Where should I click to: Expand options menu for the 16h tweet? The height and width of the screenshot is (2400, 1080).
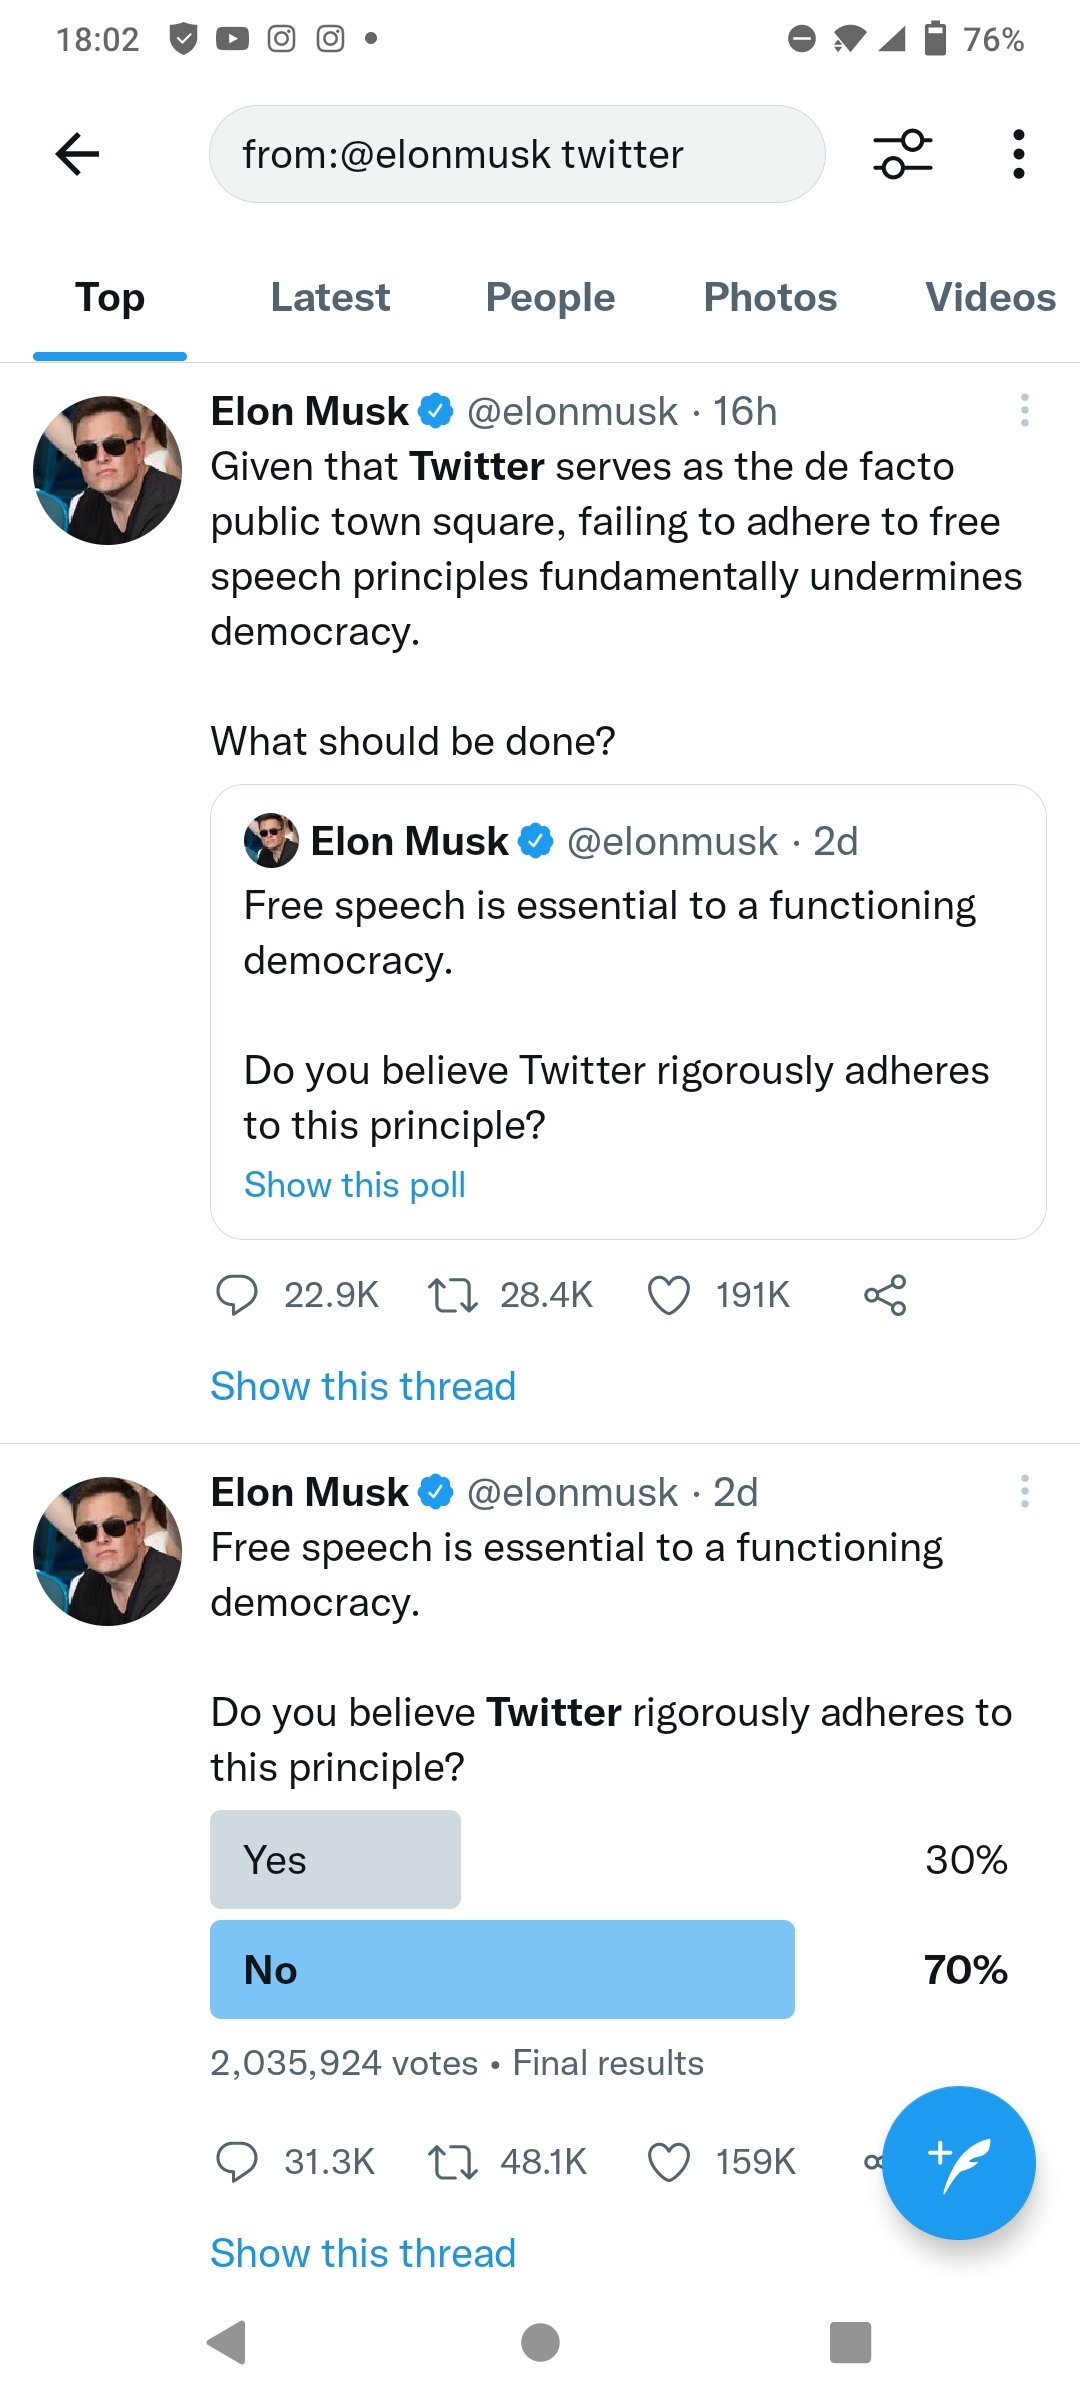pos(1024,411)
